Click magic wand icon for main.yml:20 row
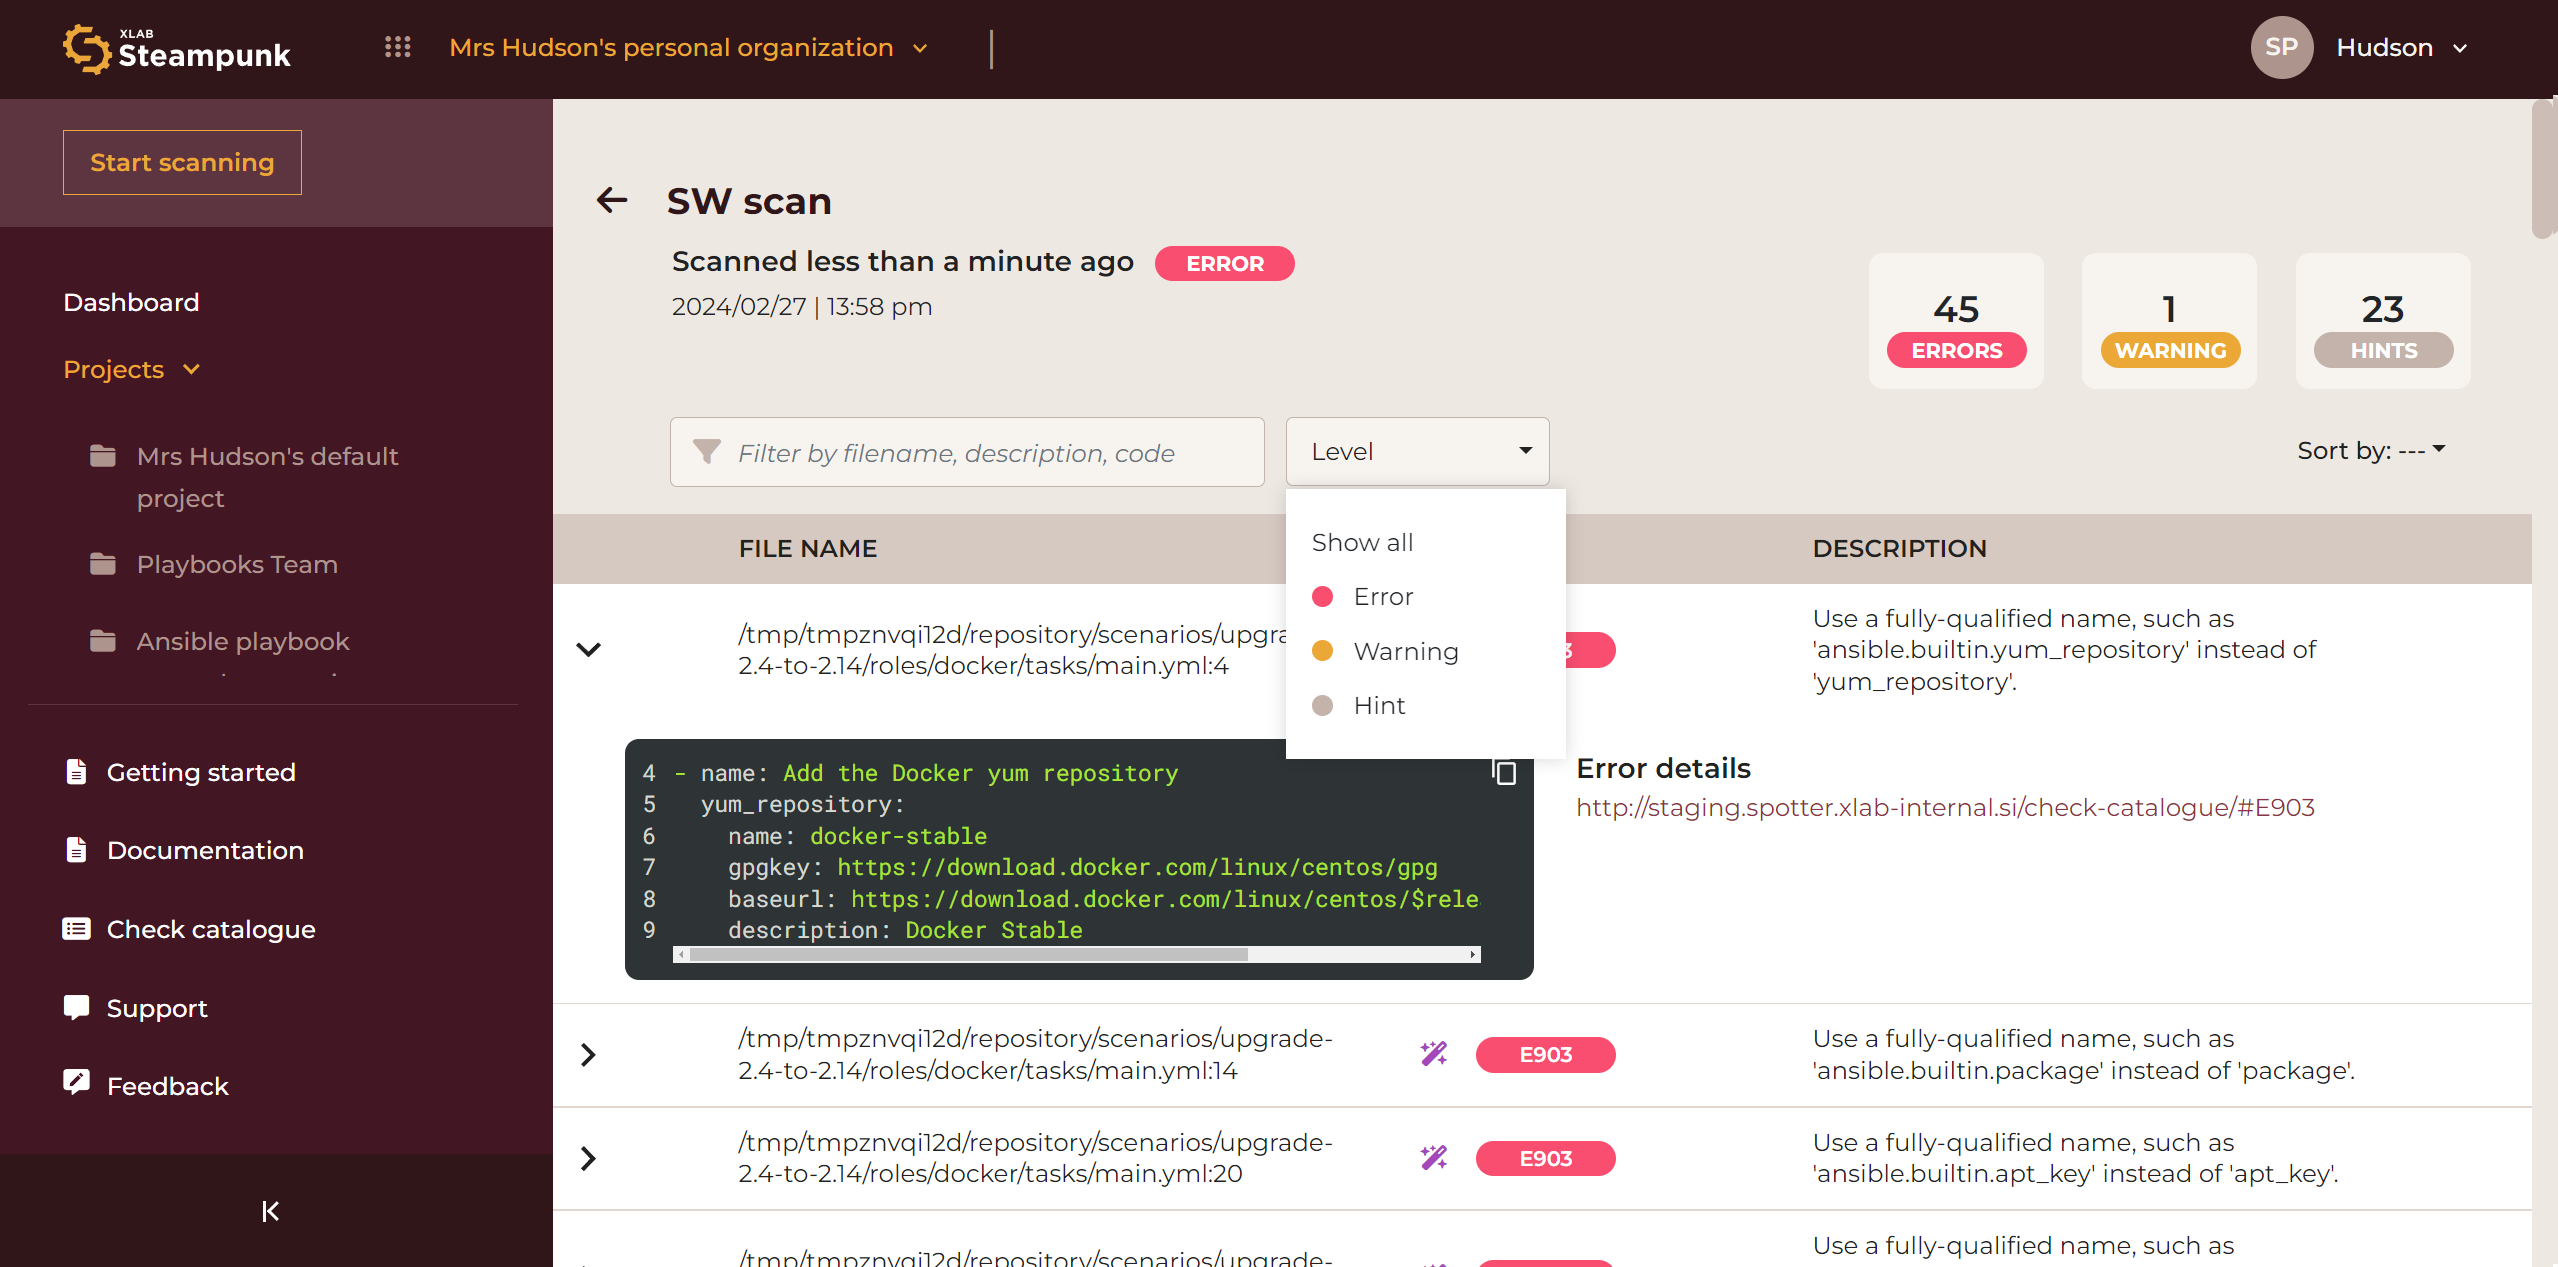 click(x=1434, y=1157)
